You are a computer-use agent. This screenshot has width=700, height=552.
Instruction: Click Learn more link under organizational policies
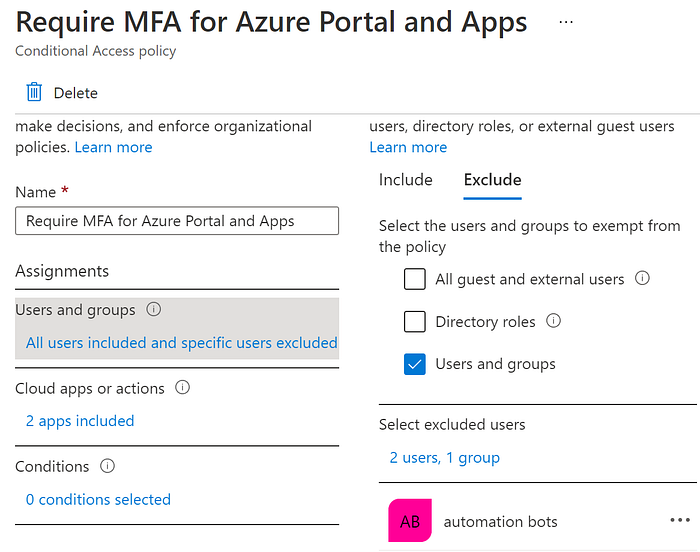point(114,147)
